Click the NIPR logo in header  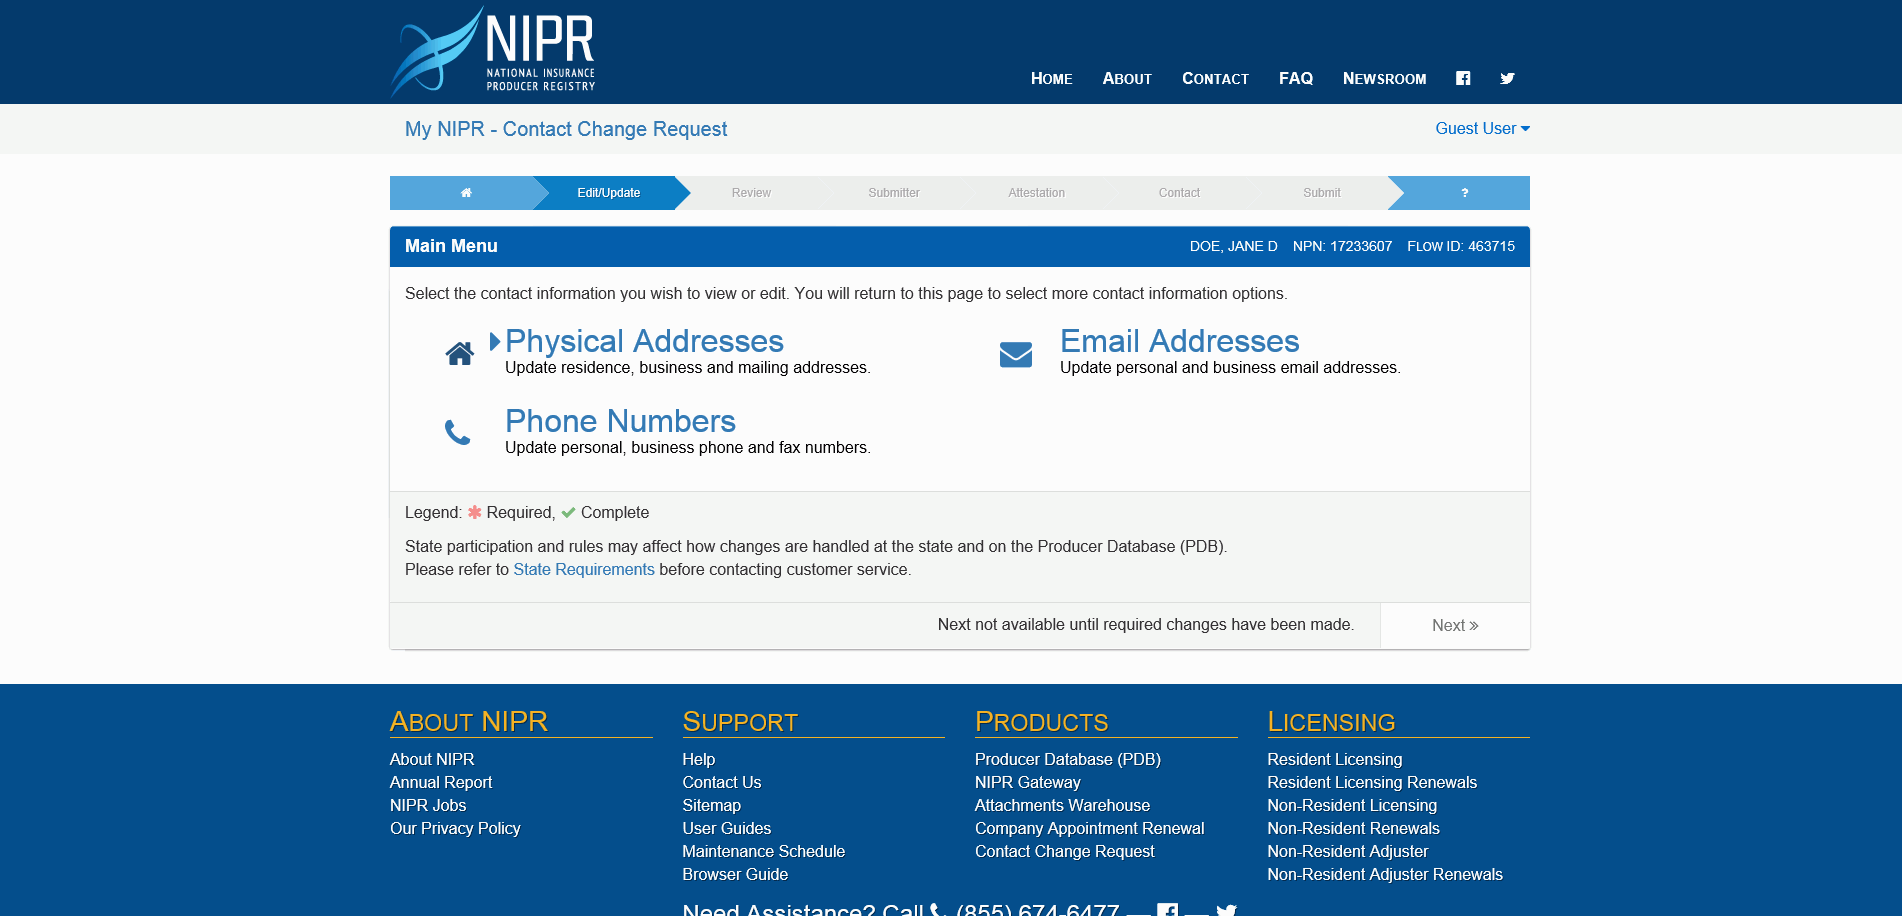[x=493, y=51]
